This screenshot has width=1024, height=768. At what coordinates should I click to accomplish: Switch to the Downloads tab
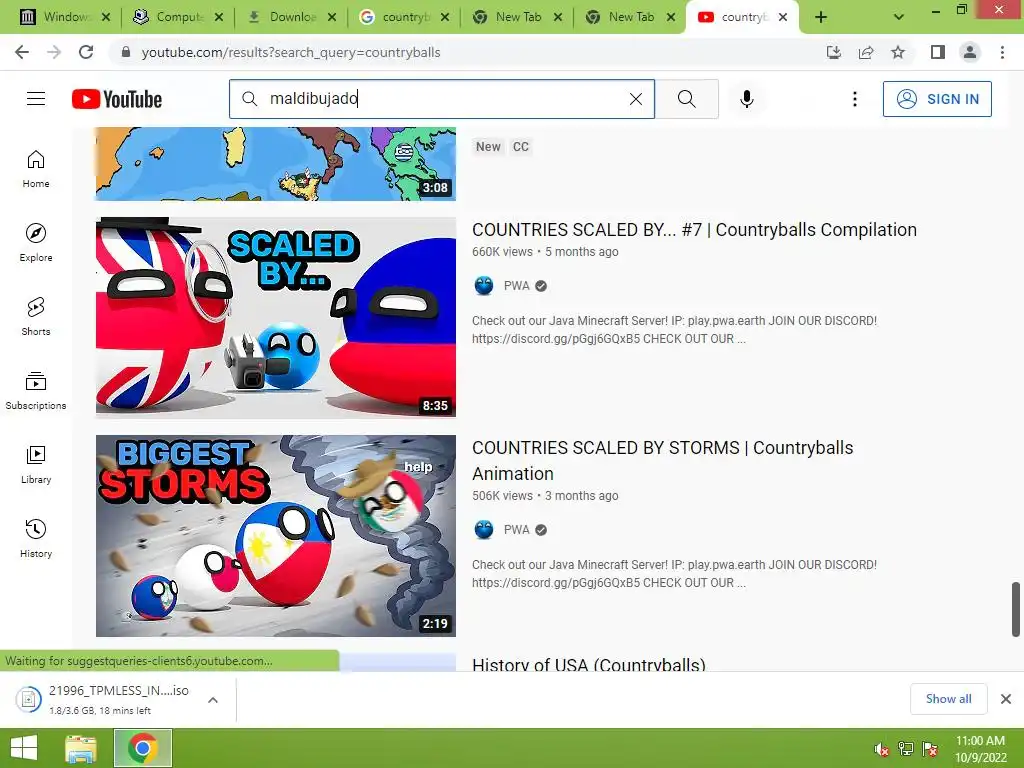[282, 17]
